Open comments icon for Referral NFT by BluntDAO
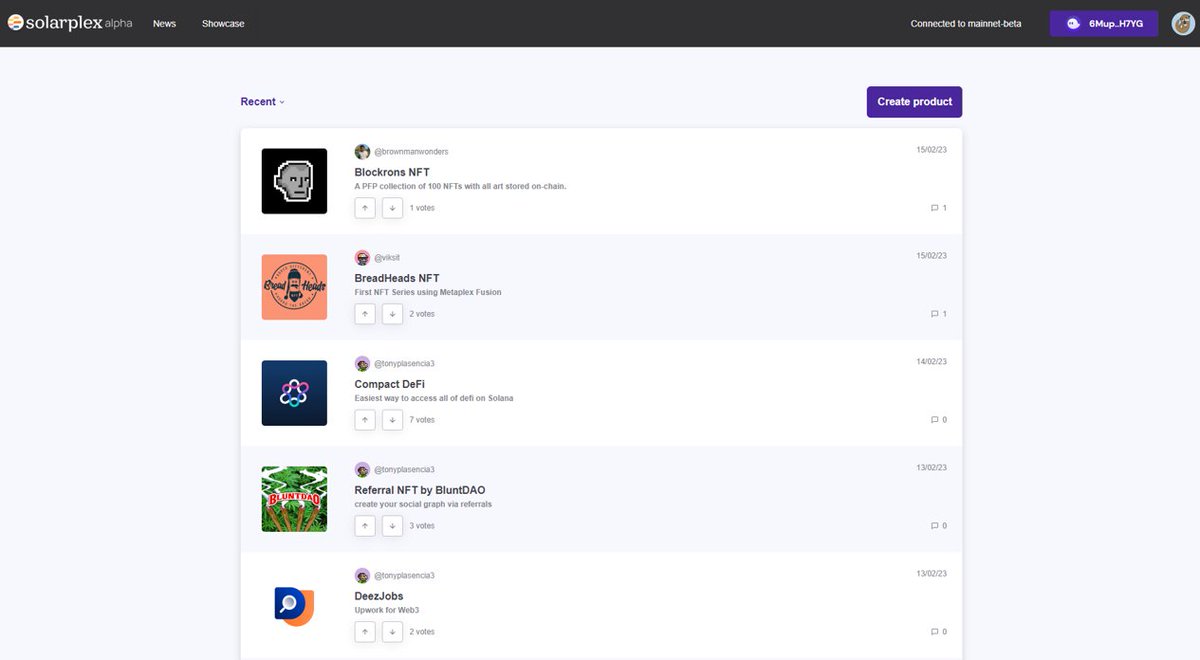This screenshot has height=660, width=1200. pos(935,526)
